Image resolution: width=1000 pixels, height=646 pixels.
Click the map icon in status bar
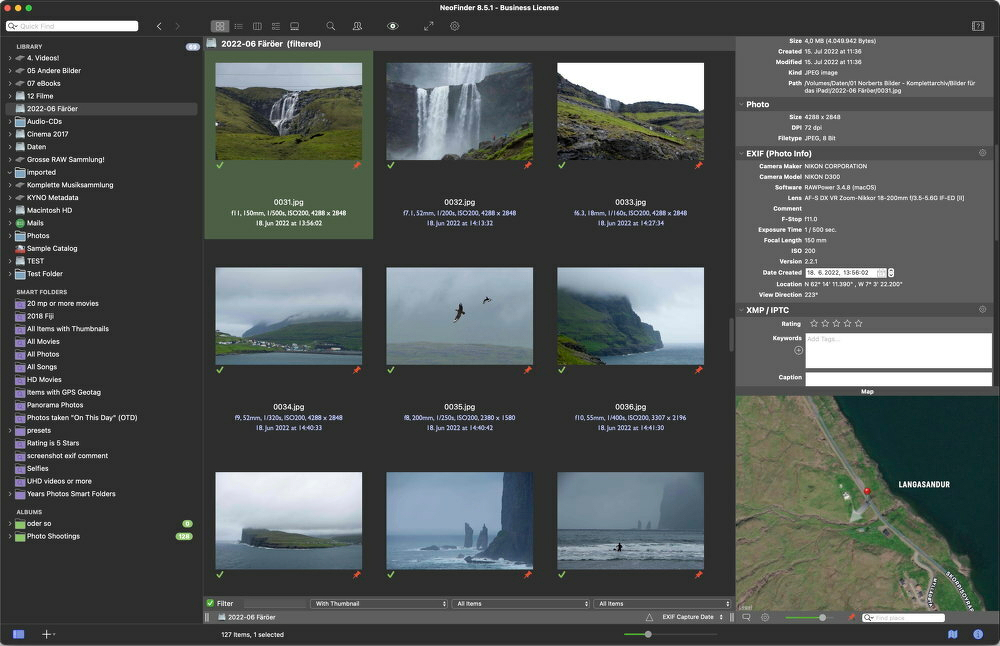click(x=952, y=634)
